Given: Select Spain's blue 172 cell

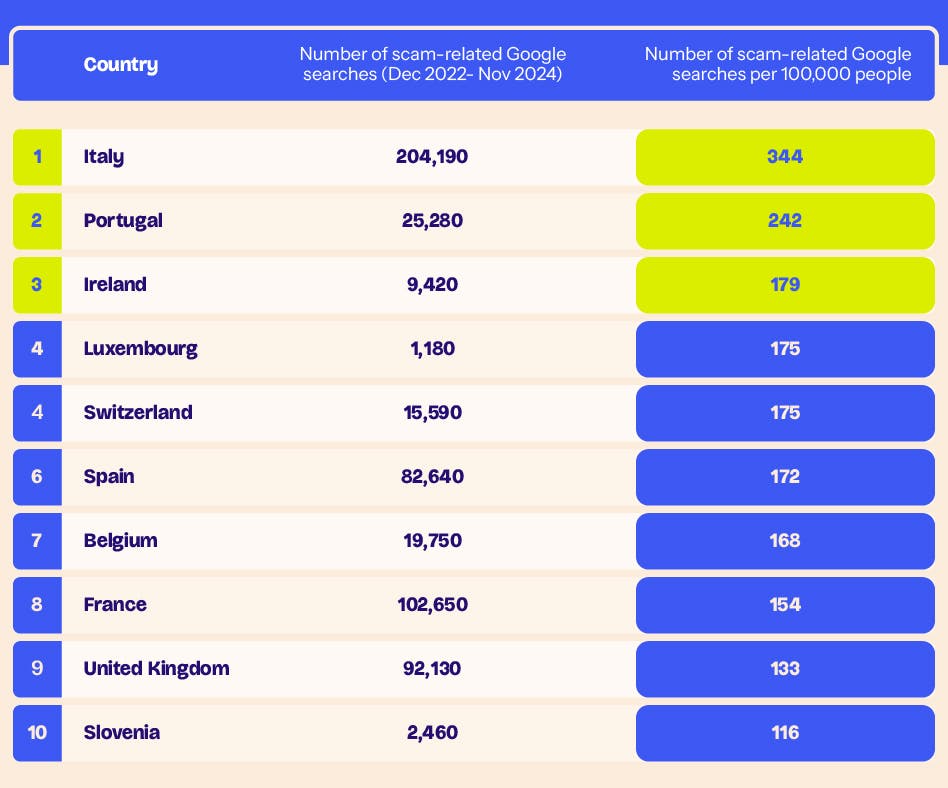Looking at the screenshot, I should tap(785, 477).
